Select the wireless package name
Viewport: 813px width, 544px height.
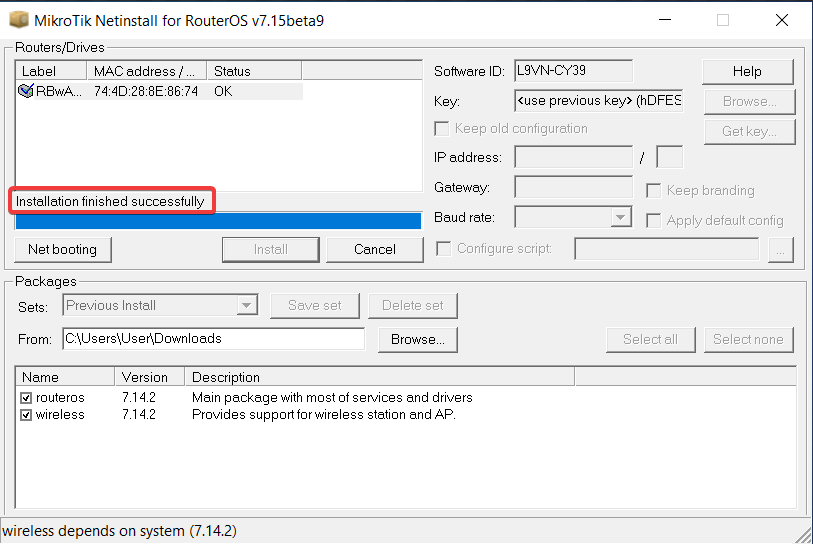point(60,415)
